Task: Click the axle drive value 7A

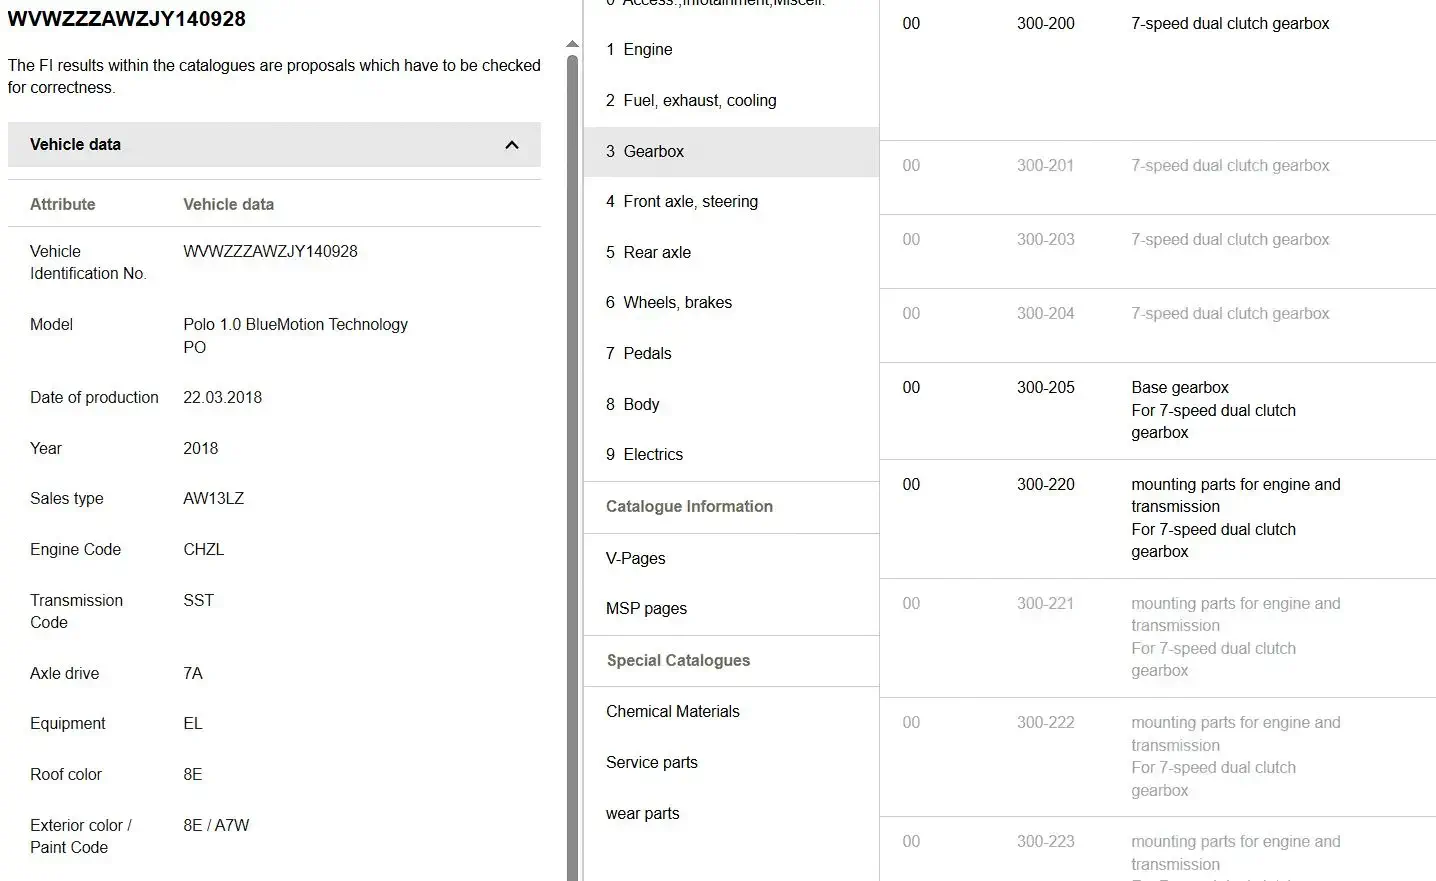Action: 193,674
